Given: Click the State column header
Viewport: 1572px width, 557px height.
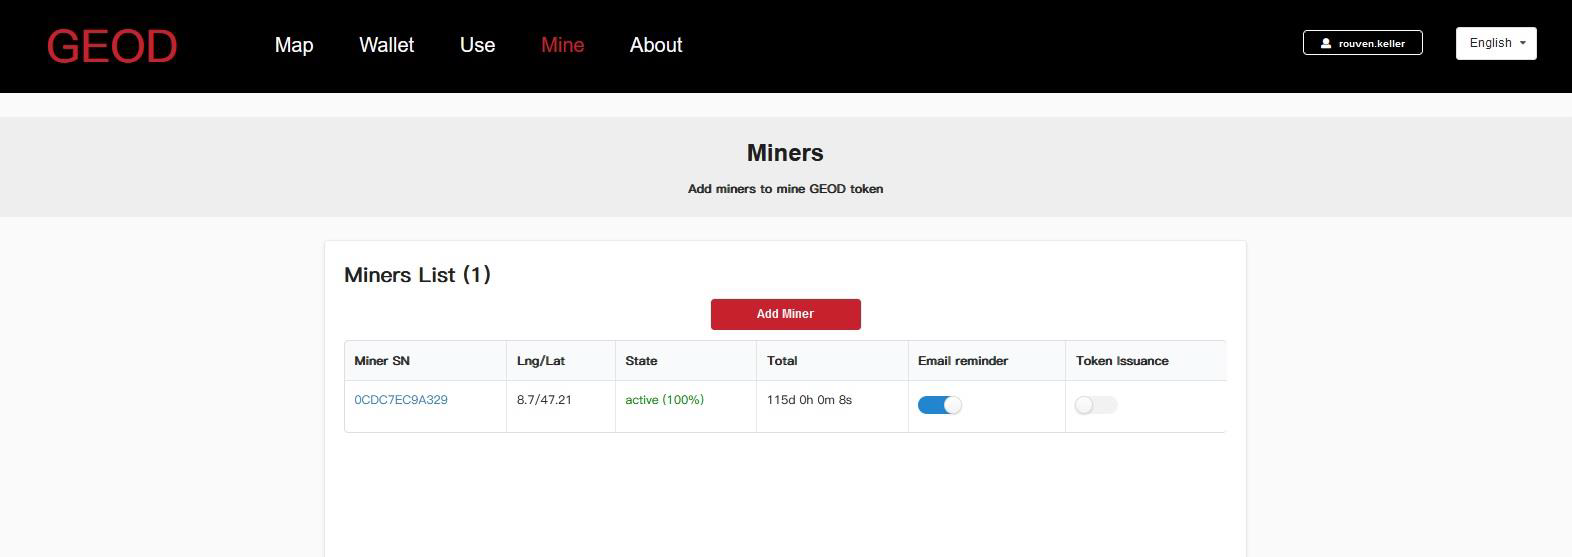Looking at the screenshot, I should (x=641, y=361).
